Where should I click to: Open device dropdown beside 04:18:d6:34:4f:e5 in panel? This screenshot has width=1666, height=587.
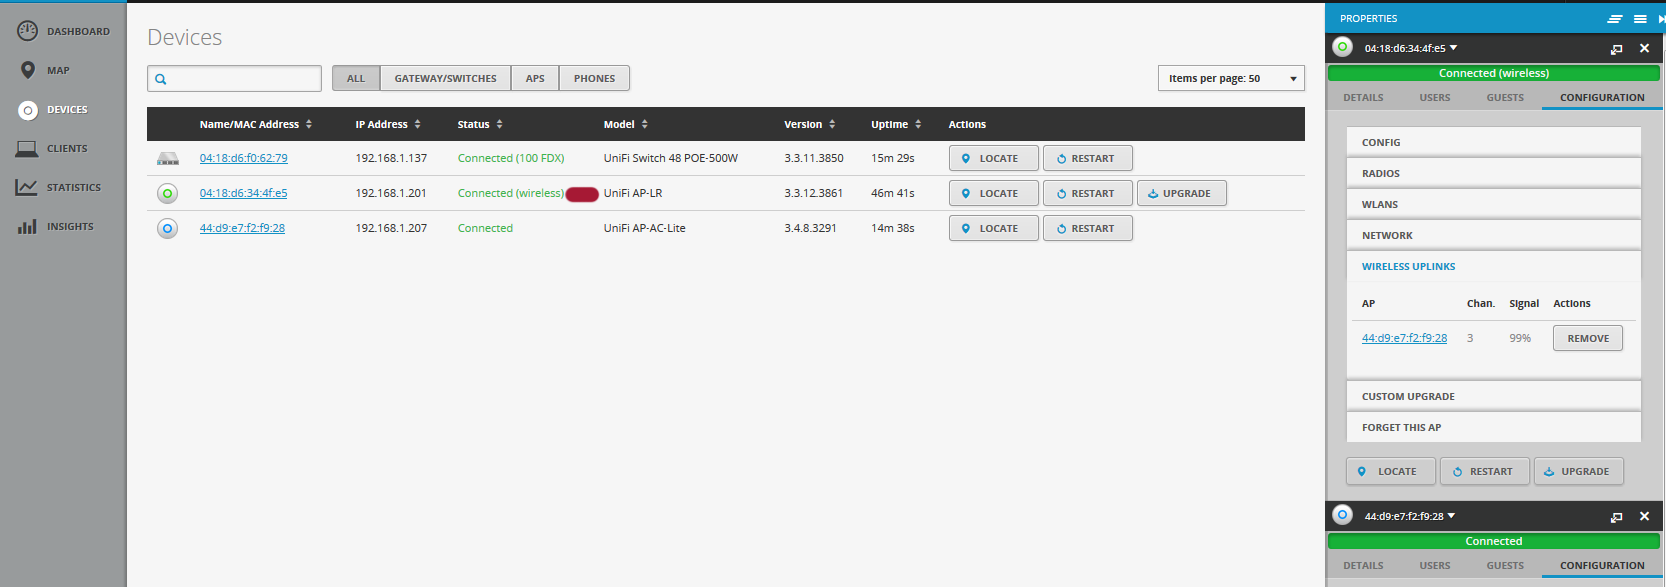(1454, 47)
